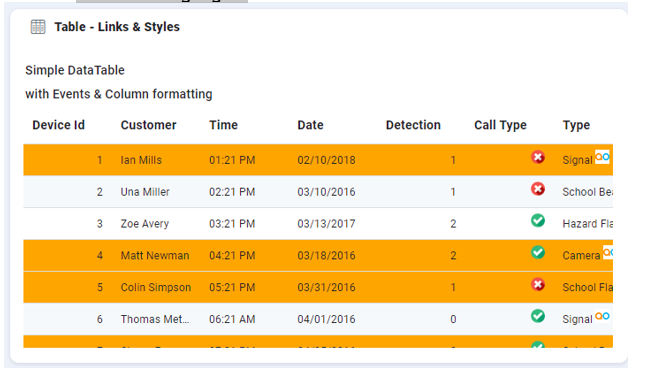The image size is (672, 368).
Task: Click the table icon beside Links & Styles title
Action: click(38, 27)
